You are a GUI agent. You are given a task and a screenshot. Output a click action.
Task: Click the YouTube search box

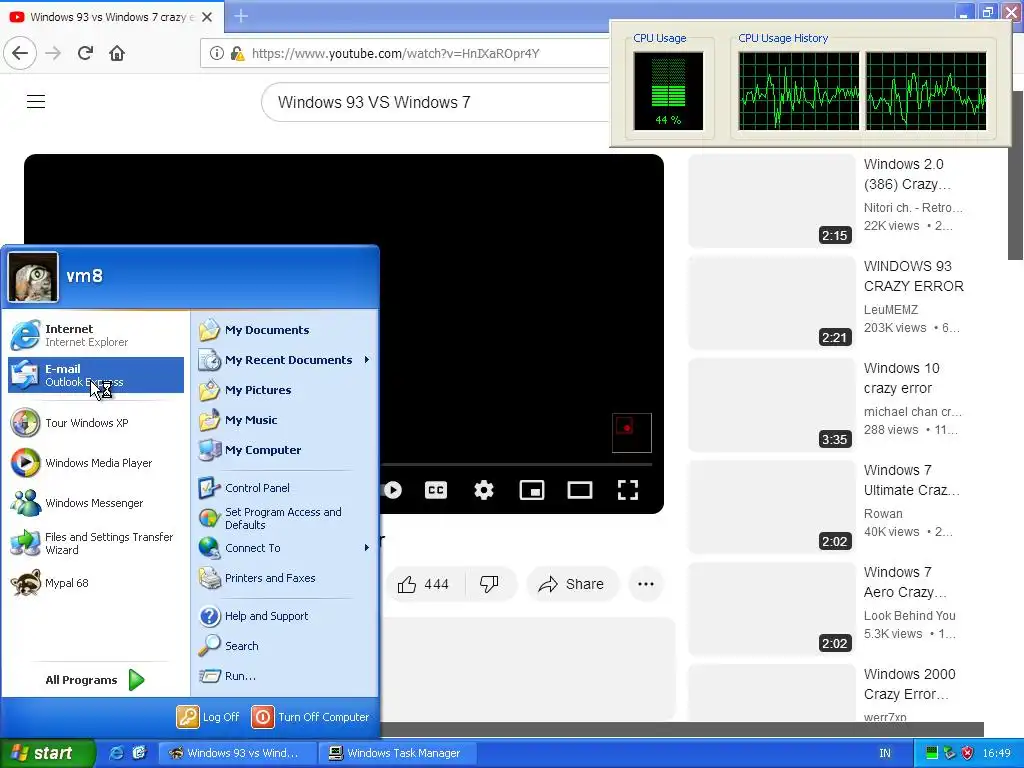pos(436,102)
